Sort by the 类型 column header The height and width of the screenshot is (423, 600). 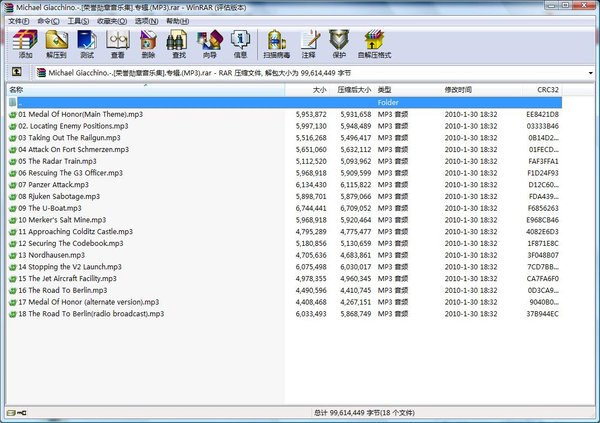[x=407, y=90]
